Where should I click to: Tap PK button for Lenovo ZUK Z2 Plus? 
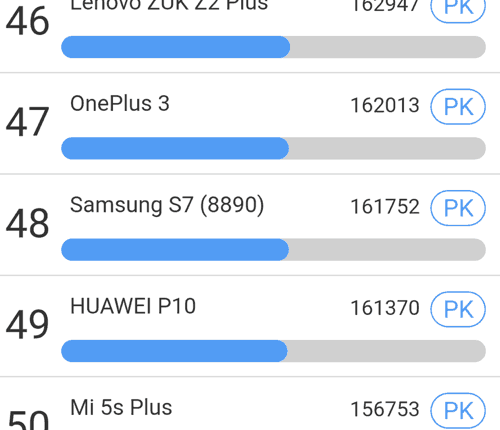tap(458, 7)
